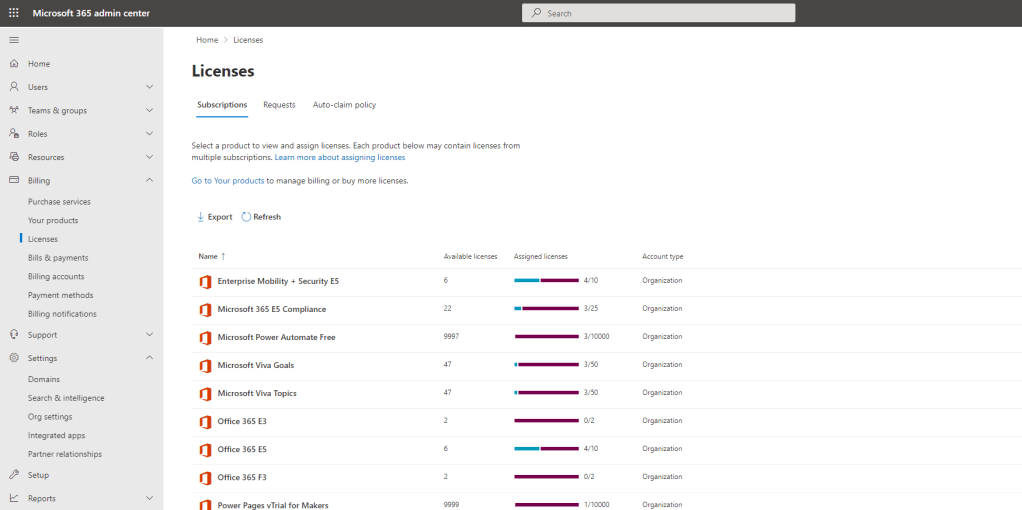
Task: Click the Enterprise Mobility + Security E5 usage bar
Action: coord(546,281)
